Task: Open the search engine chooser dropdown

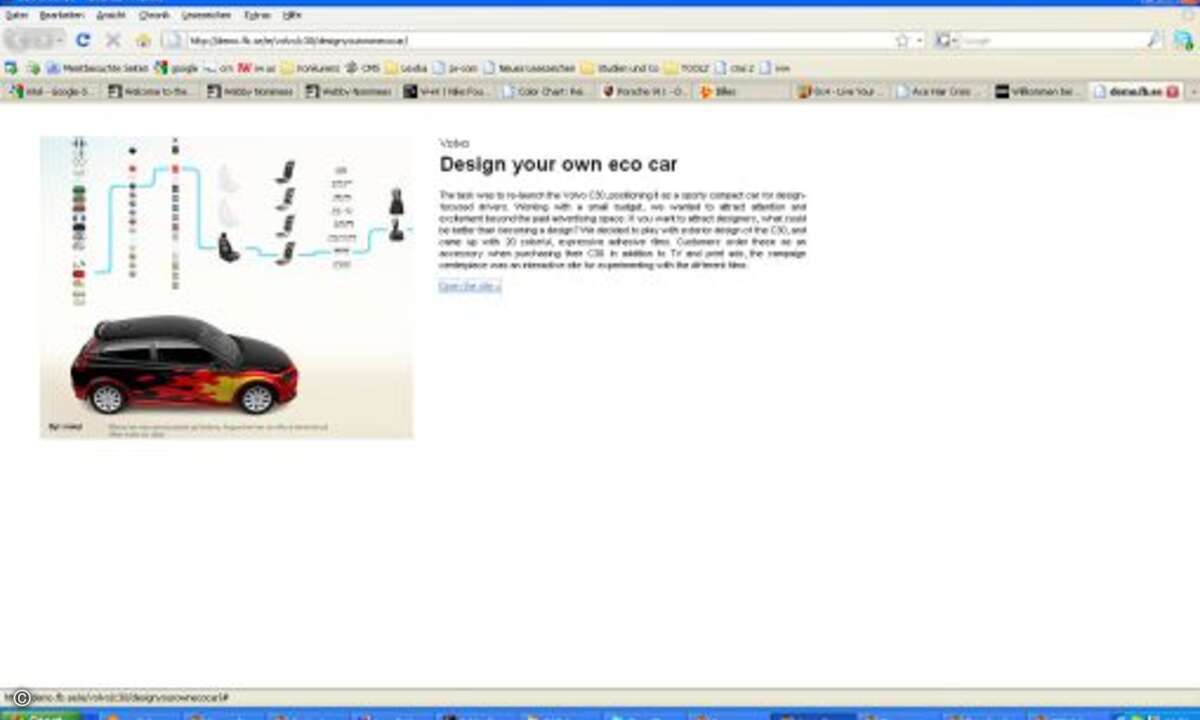Action: click(944, 41)
